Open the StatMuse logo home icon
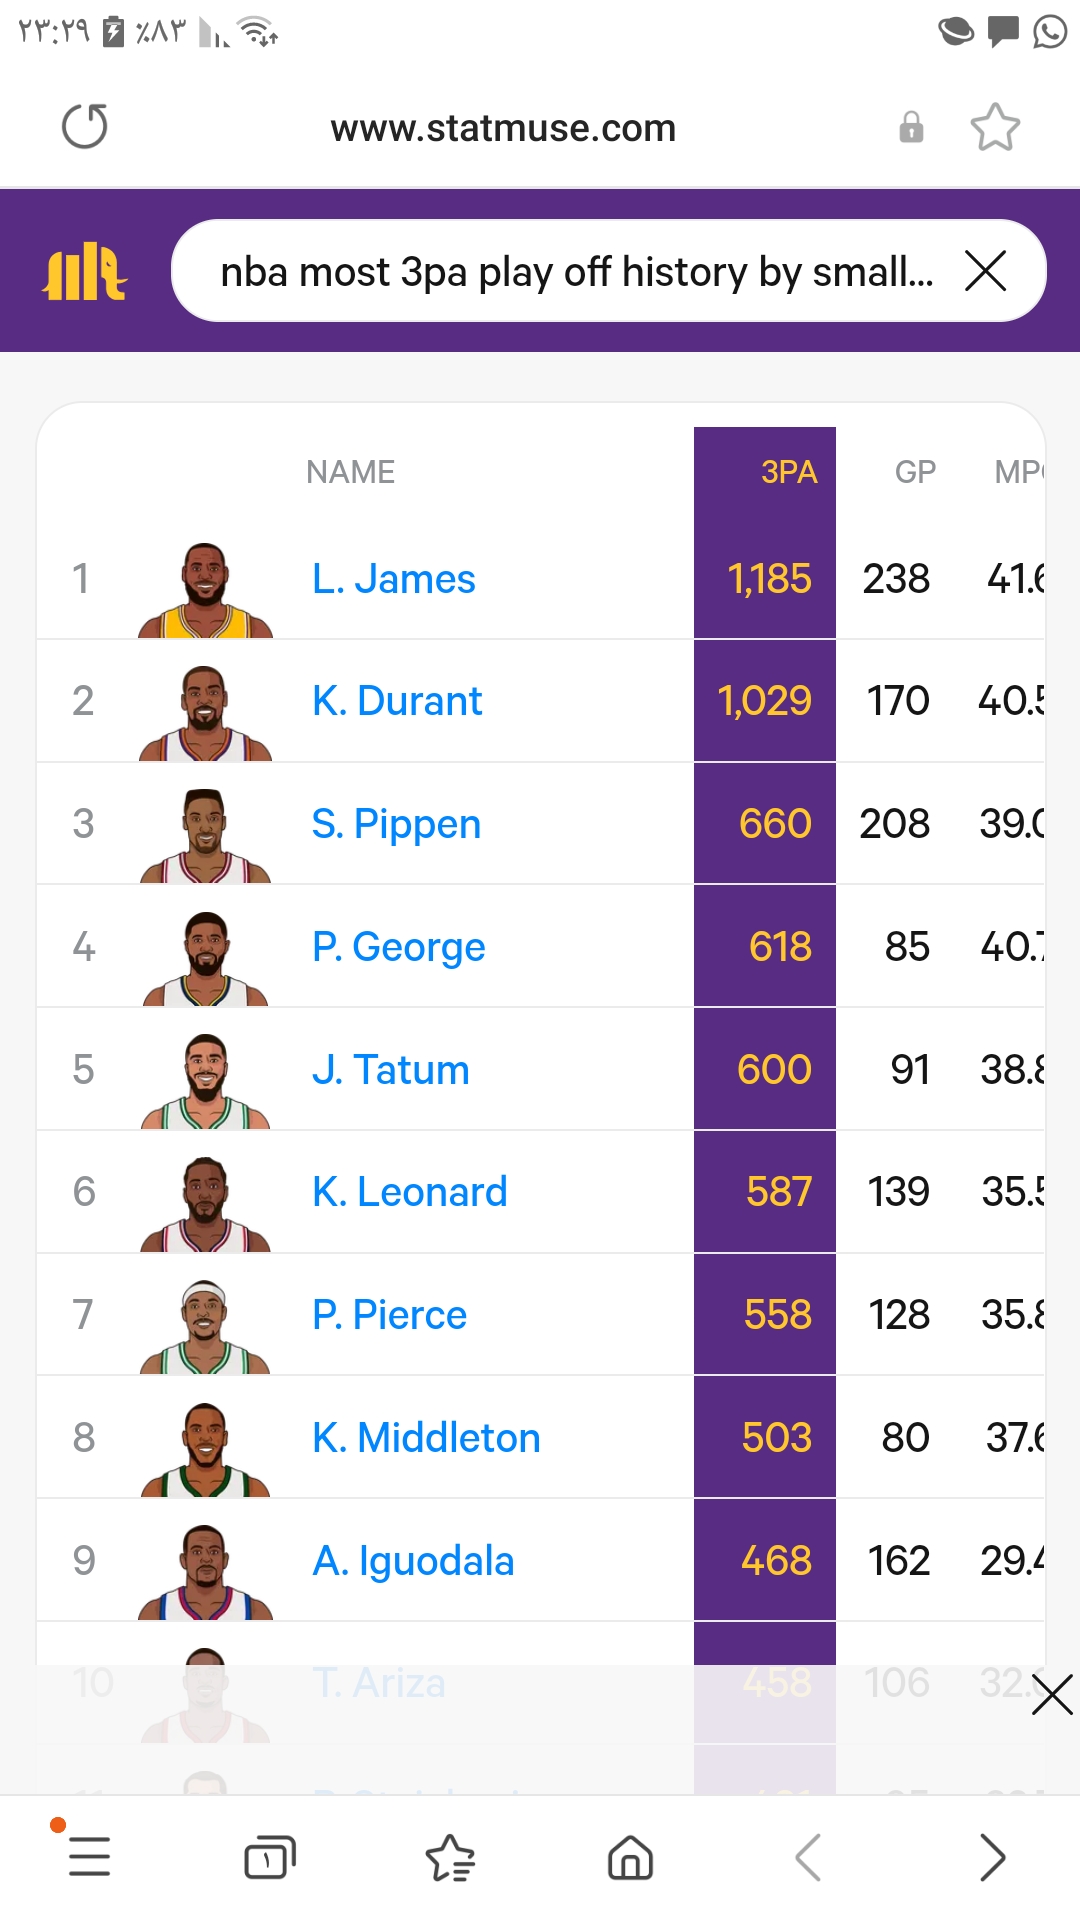Image resolution: width=1080 pixels, height=1920 pixels. click(x=85, y=271)
